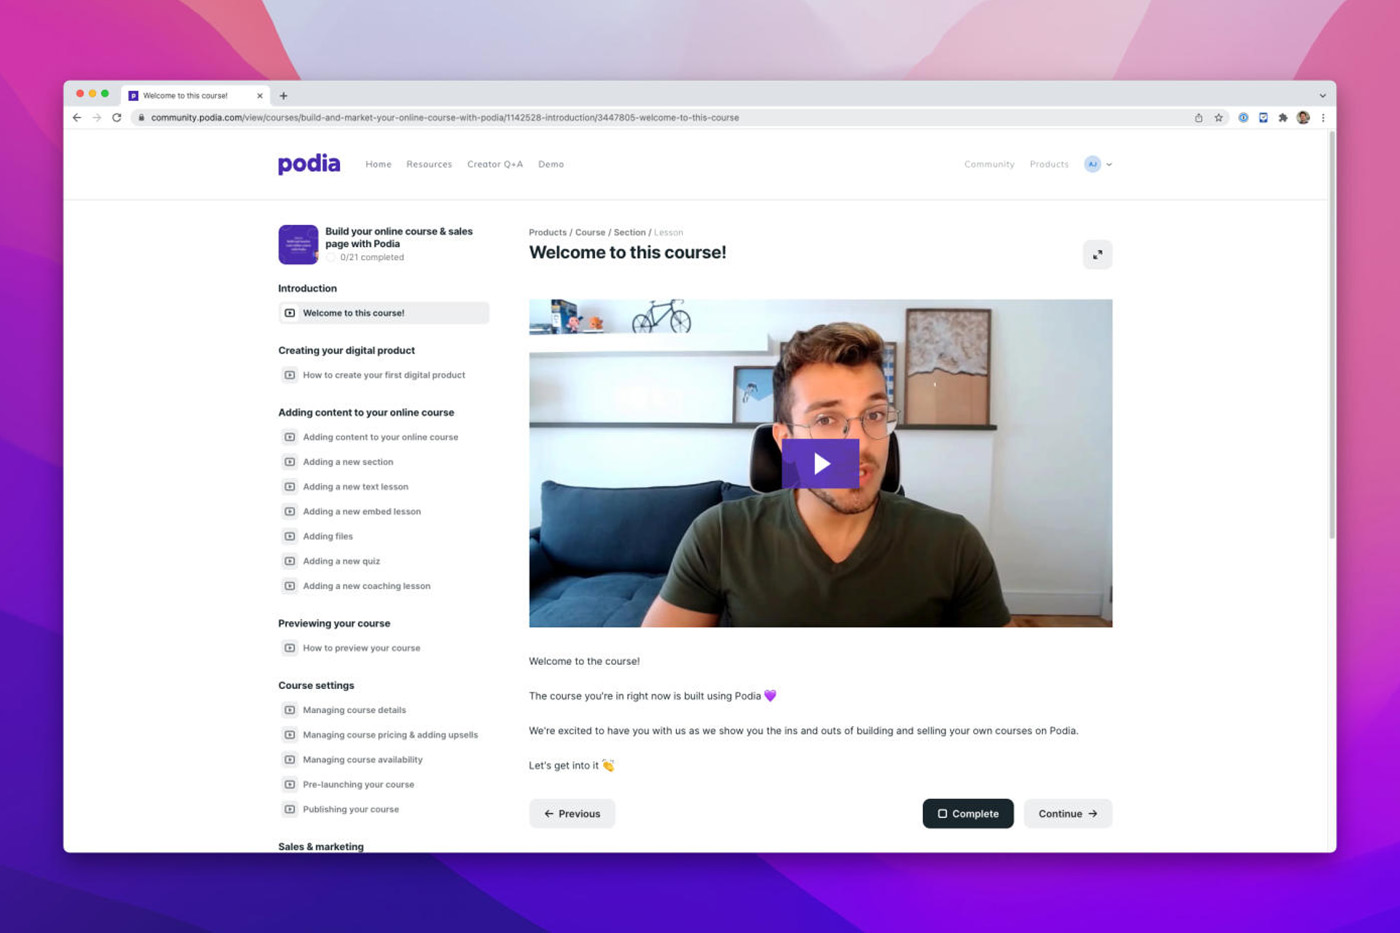The height and width of the screenshot is (933, 1400).
Task: Reload the page
Action: pyautogui.click(x=117, y=118)
